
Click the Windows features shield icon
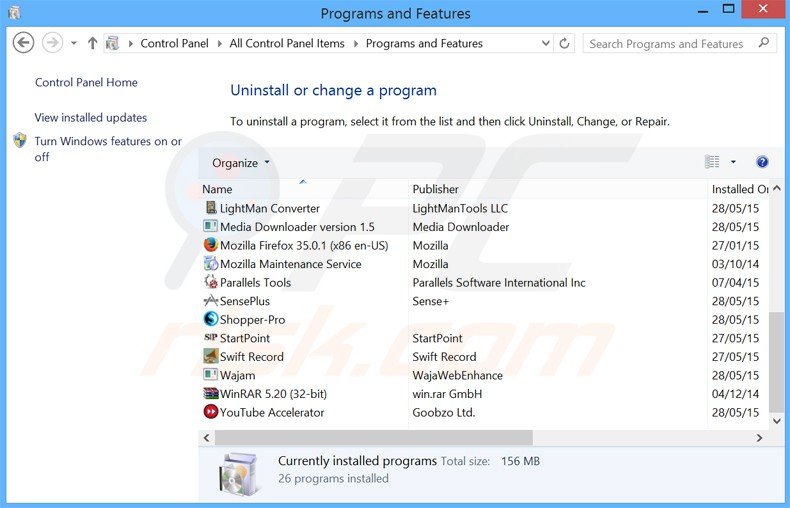point(20,140)
